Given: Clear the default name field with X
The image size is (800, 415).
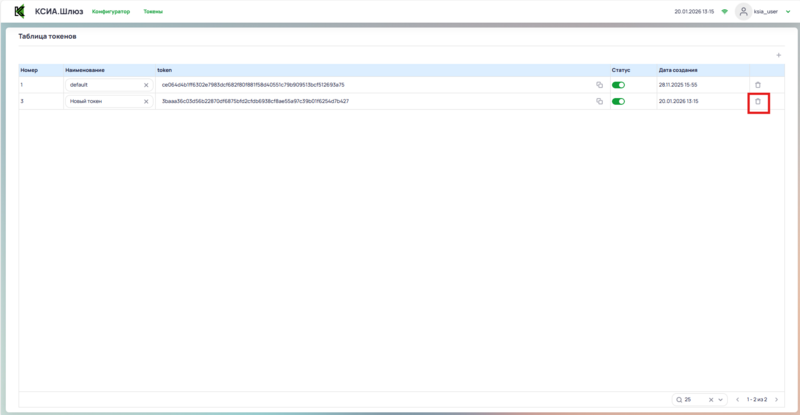Looking at the screenshot, I should click(146, 85).
